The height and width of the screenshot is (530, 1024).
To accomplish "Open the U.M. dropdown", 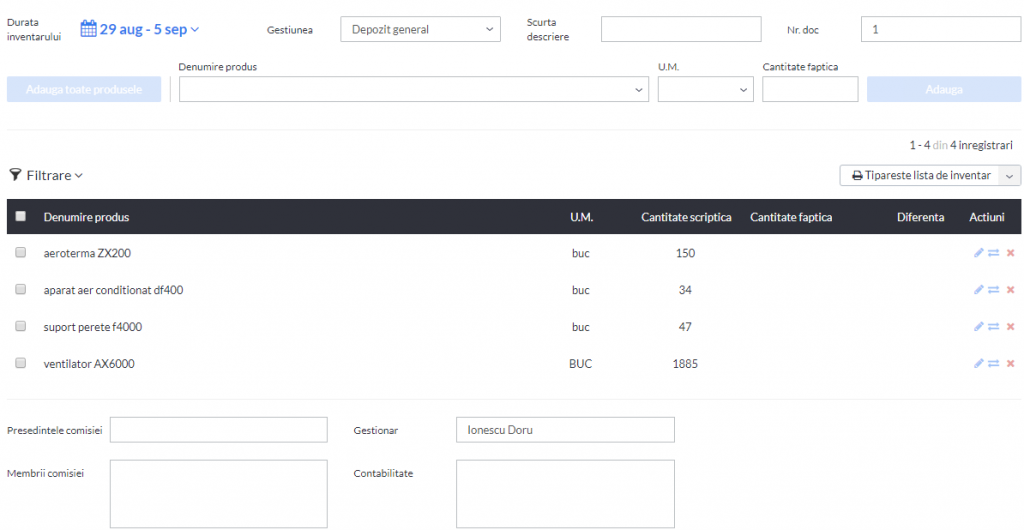I will [705, 89].
